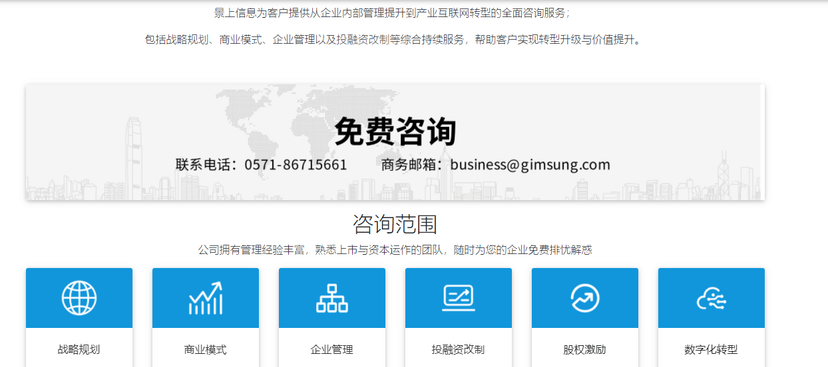Click the org chart icon for 企业管理

pyautogui.click(x=332, y=298)
